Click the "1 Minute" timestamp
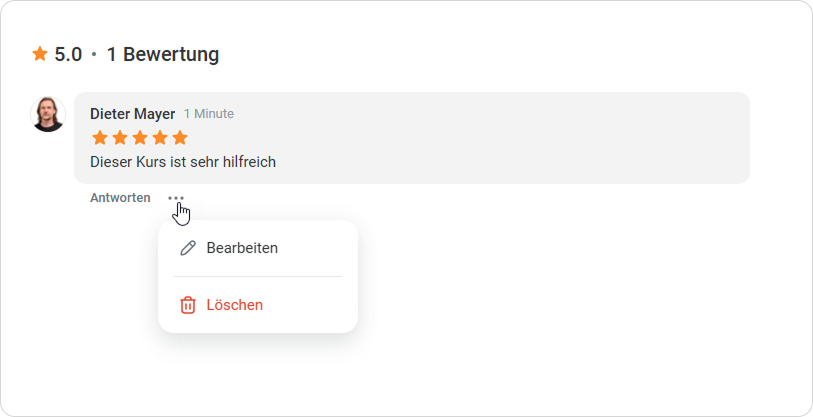 pyautogui.click(x=208, y=114)
